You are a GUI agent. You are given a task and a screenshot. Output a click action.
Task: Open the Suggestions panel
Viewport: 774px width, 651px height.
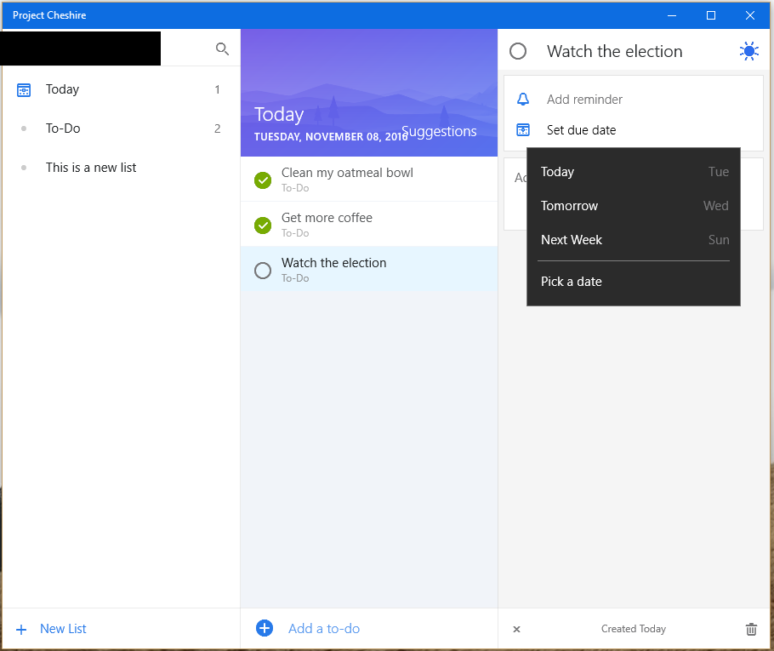point(440,132)
